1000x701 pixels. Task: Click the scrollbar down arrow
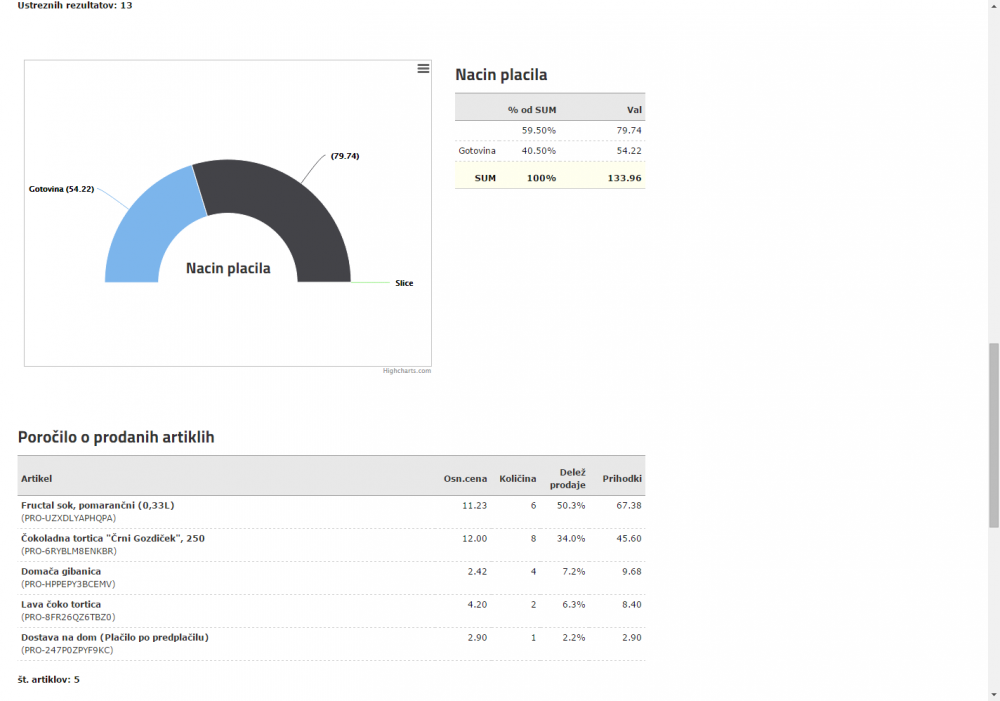(x=993, y=694)
